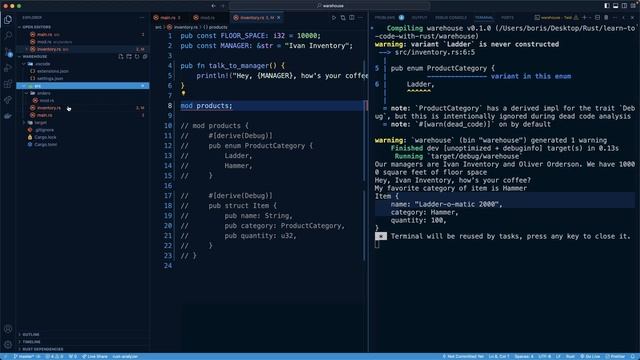Open Run and Debug view
The height and width of the screenshot is (360, 640).
click(8, 68)
